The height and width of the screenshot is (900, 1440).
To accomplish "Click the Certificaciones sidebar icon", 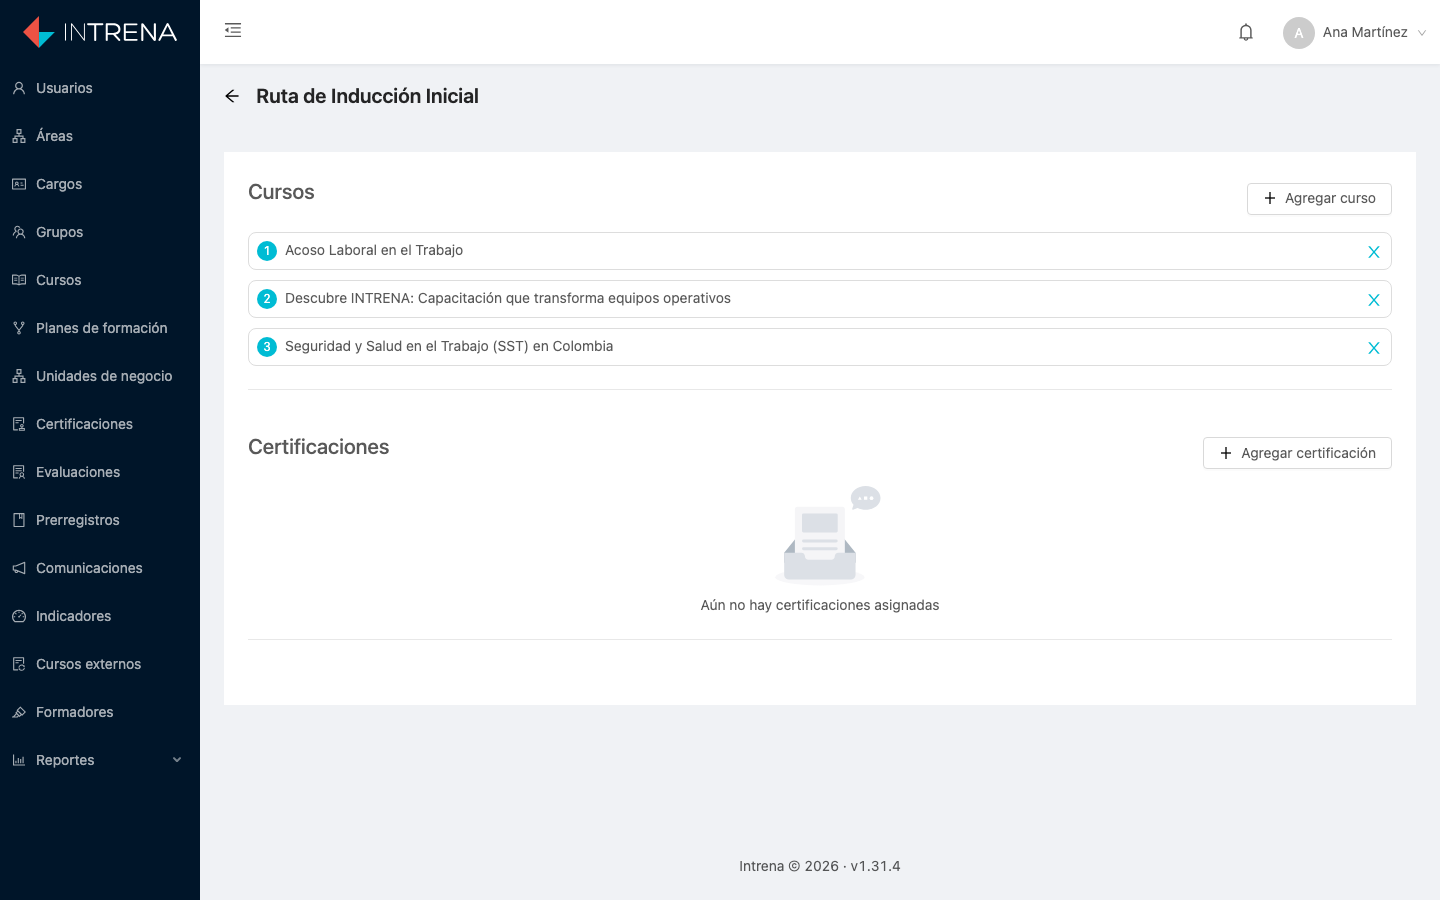I will coord(19,424).
